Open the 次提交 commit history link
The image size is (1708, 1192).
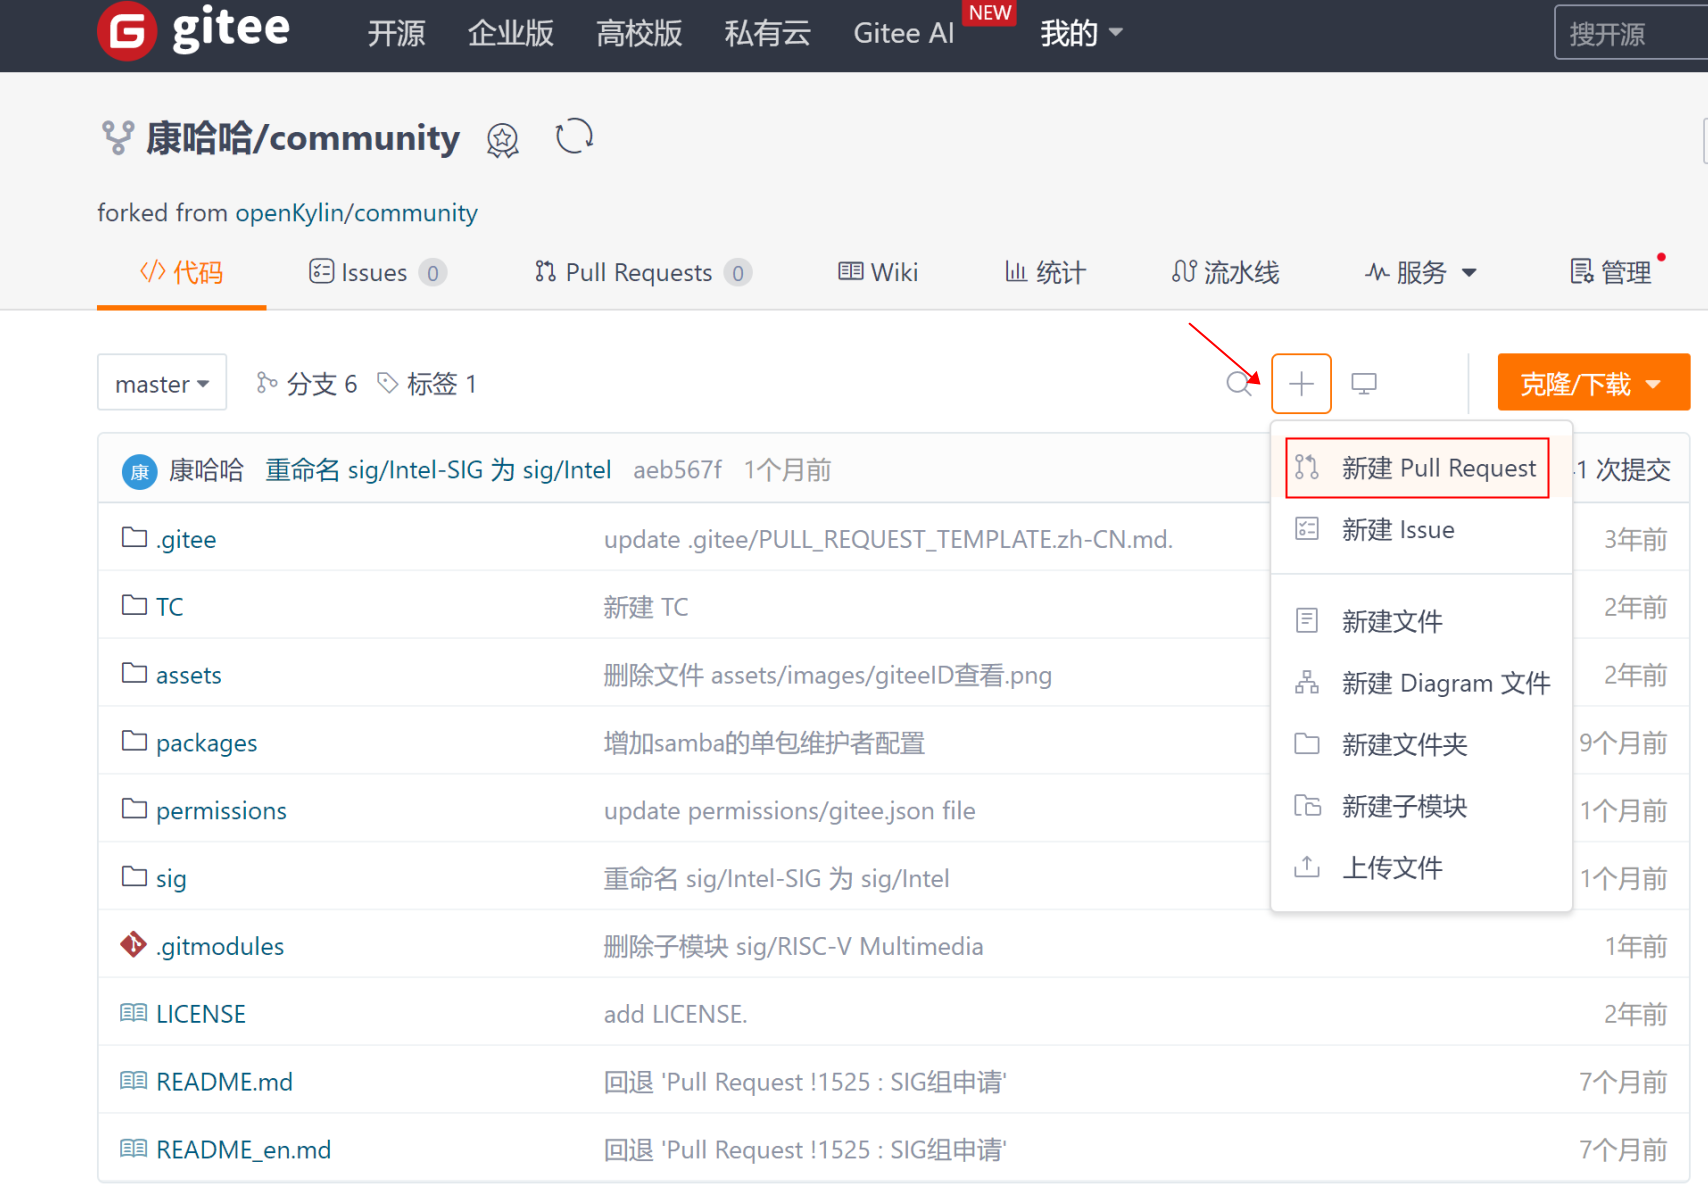click(1624, 470)
